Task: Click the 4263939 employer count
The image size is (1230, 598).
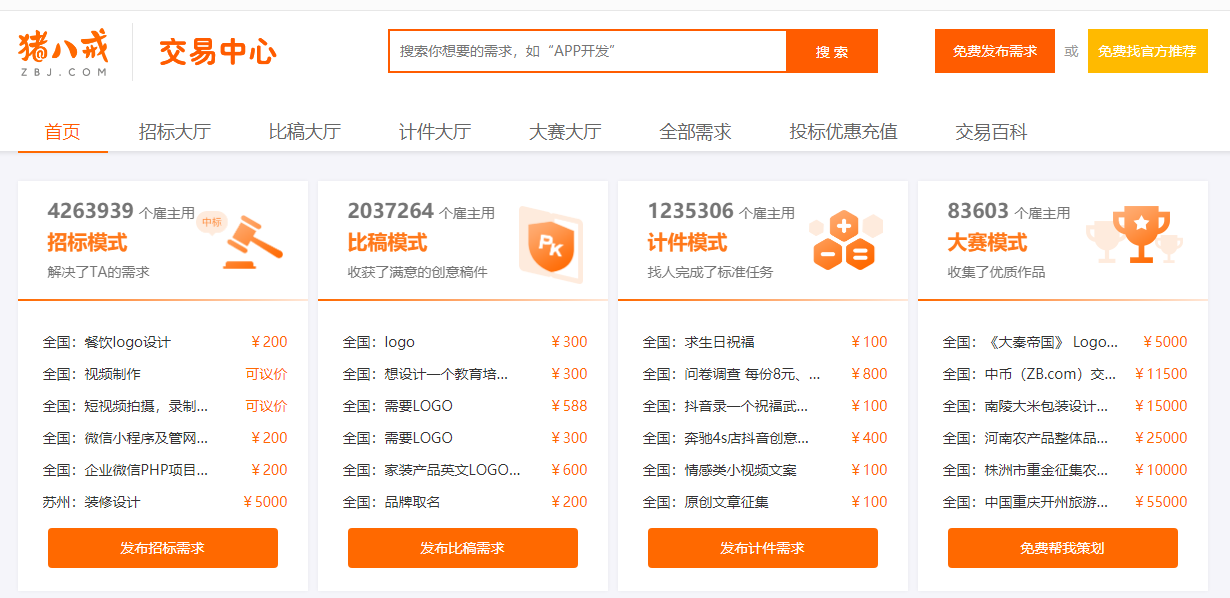Action: click(91, 211)
